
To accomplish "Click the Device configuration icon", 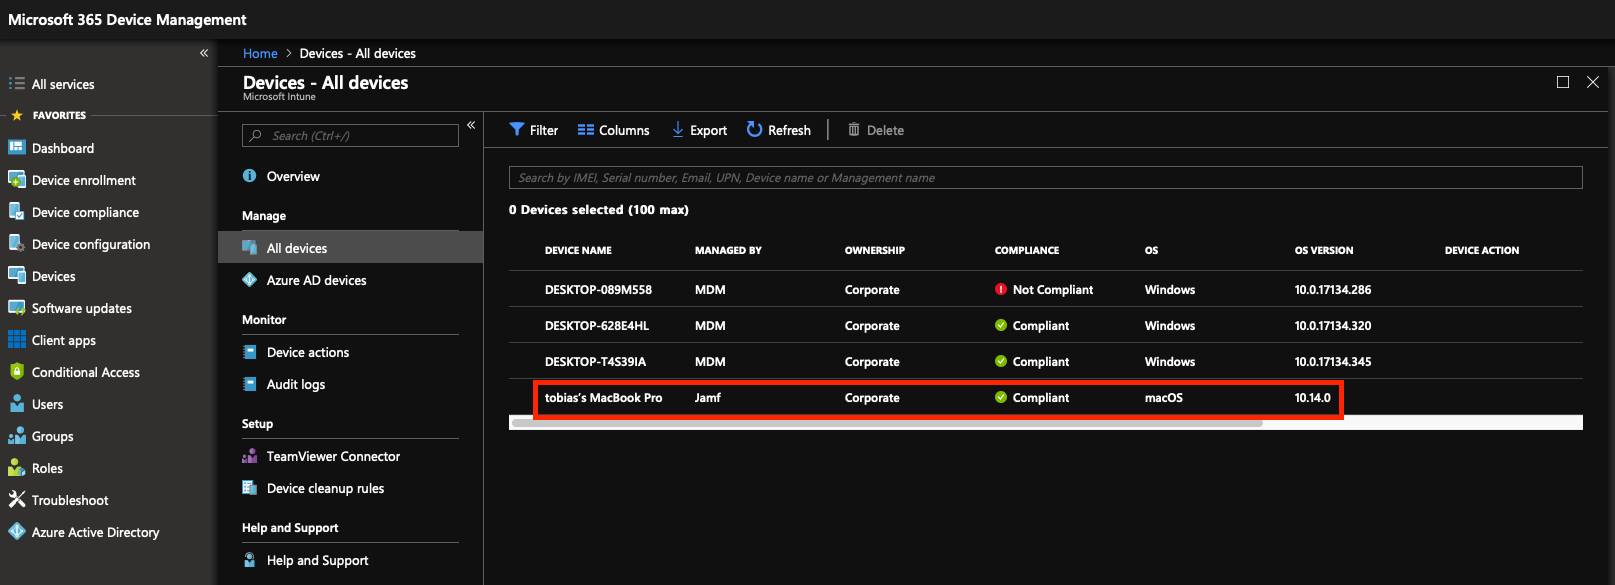I will [16, 244].
